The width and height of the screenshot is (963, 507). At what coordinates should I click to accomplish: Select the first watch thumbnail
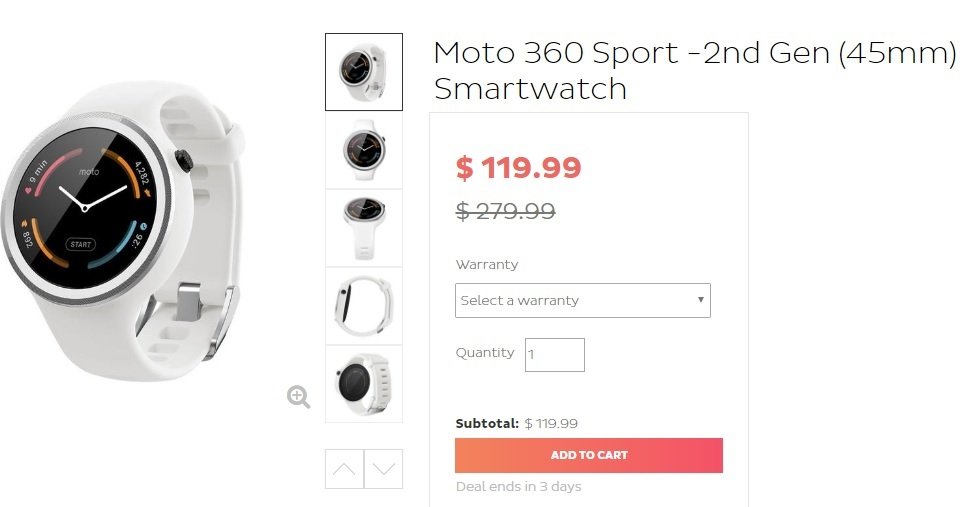(x=364, y=72)
